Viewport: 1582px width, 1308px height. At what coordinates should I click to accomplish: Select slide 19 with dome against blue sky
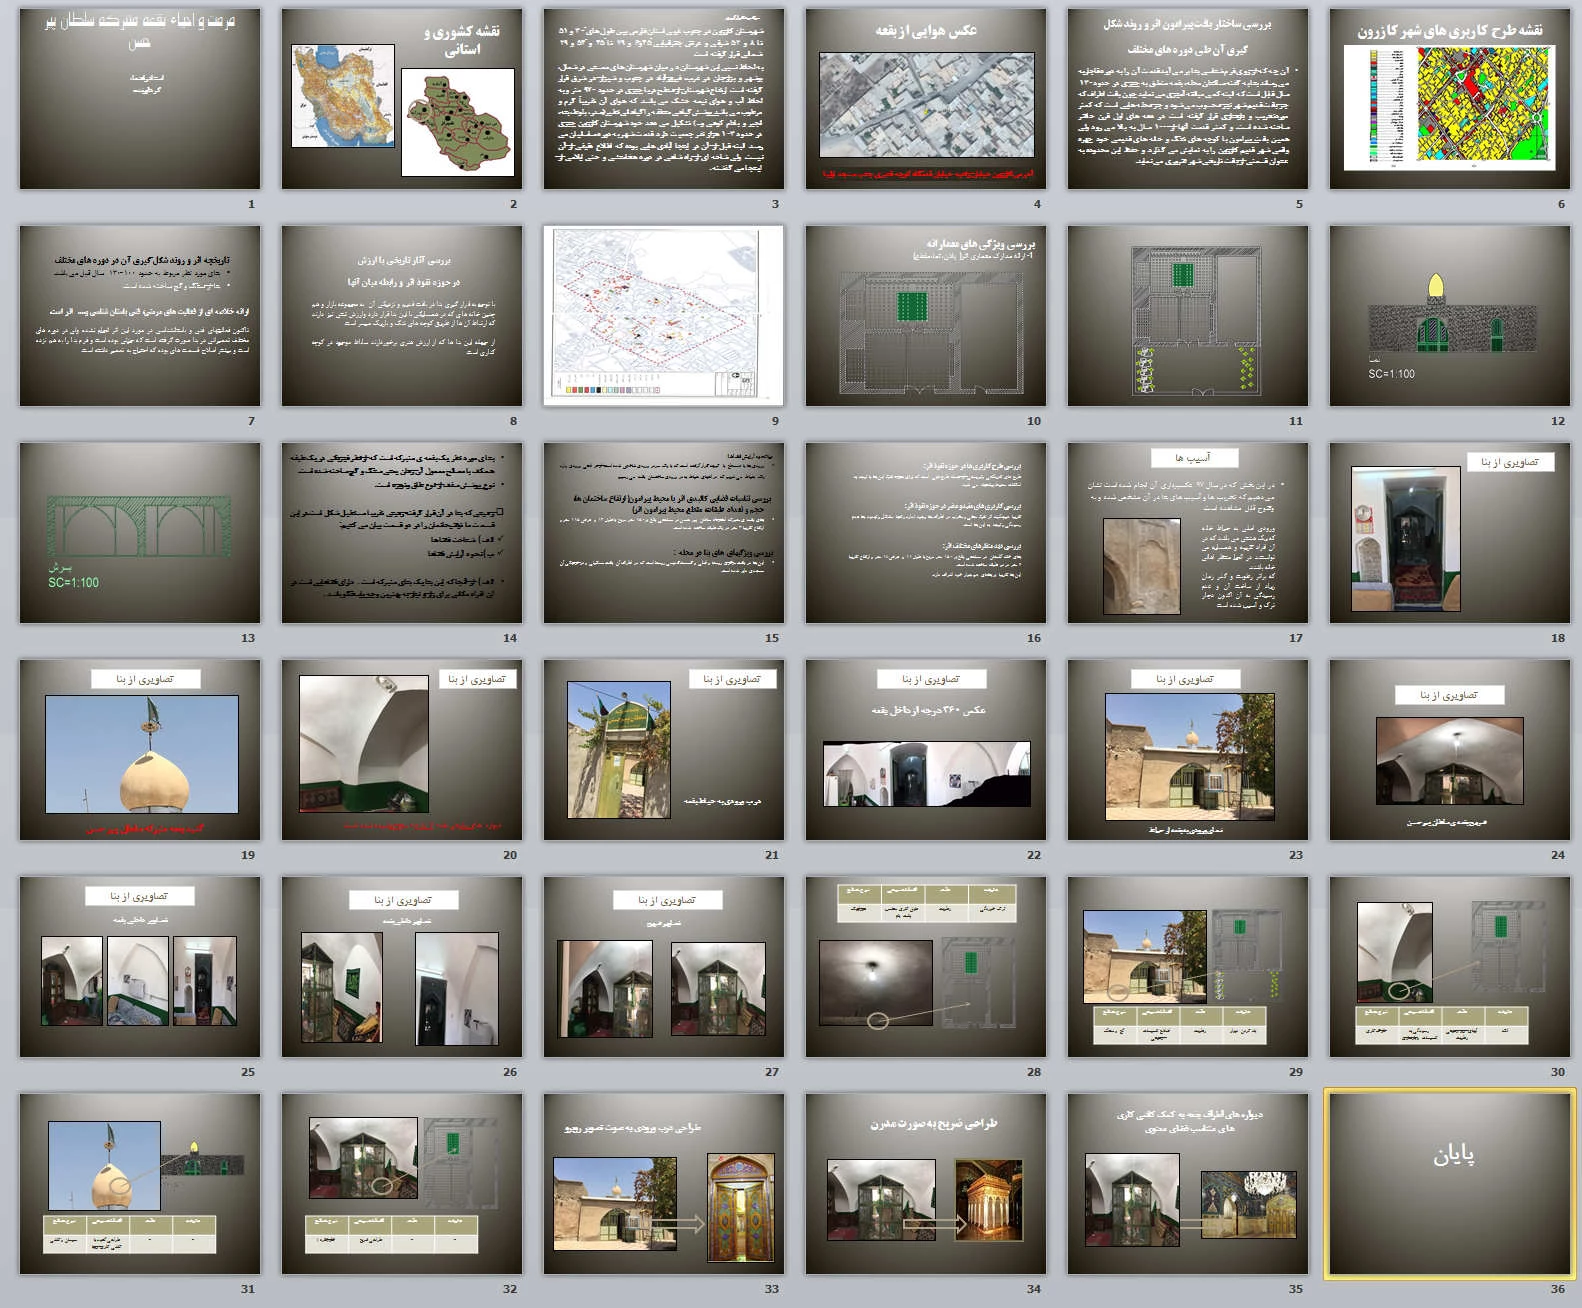pyautogui.click(x=140, y=750)
